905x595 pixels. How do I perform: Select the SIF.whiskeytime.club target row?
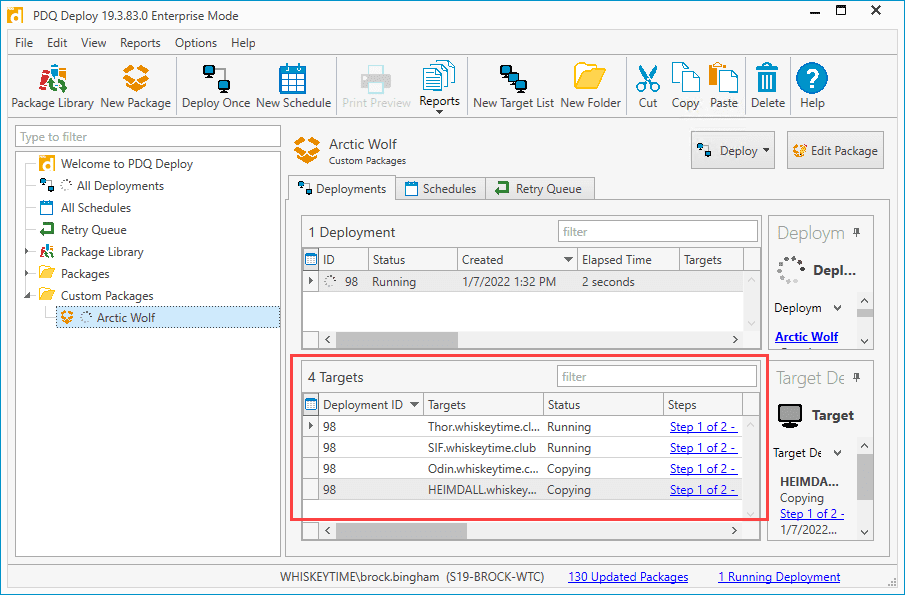[x=522, y=448]
